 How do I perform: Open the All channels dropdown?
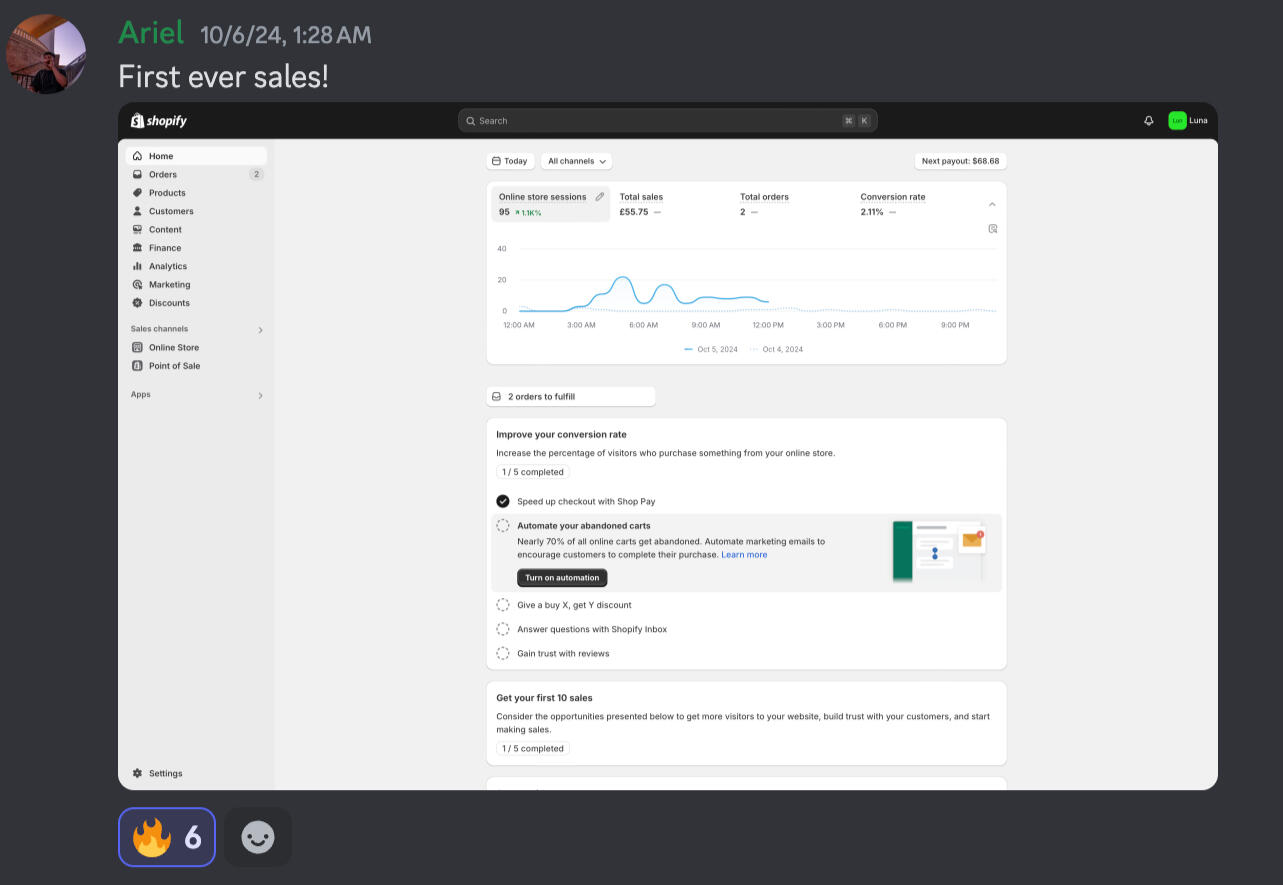(577, 161)
